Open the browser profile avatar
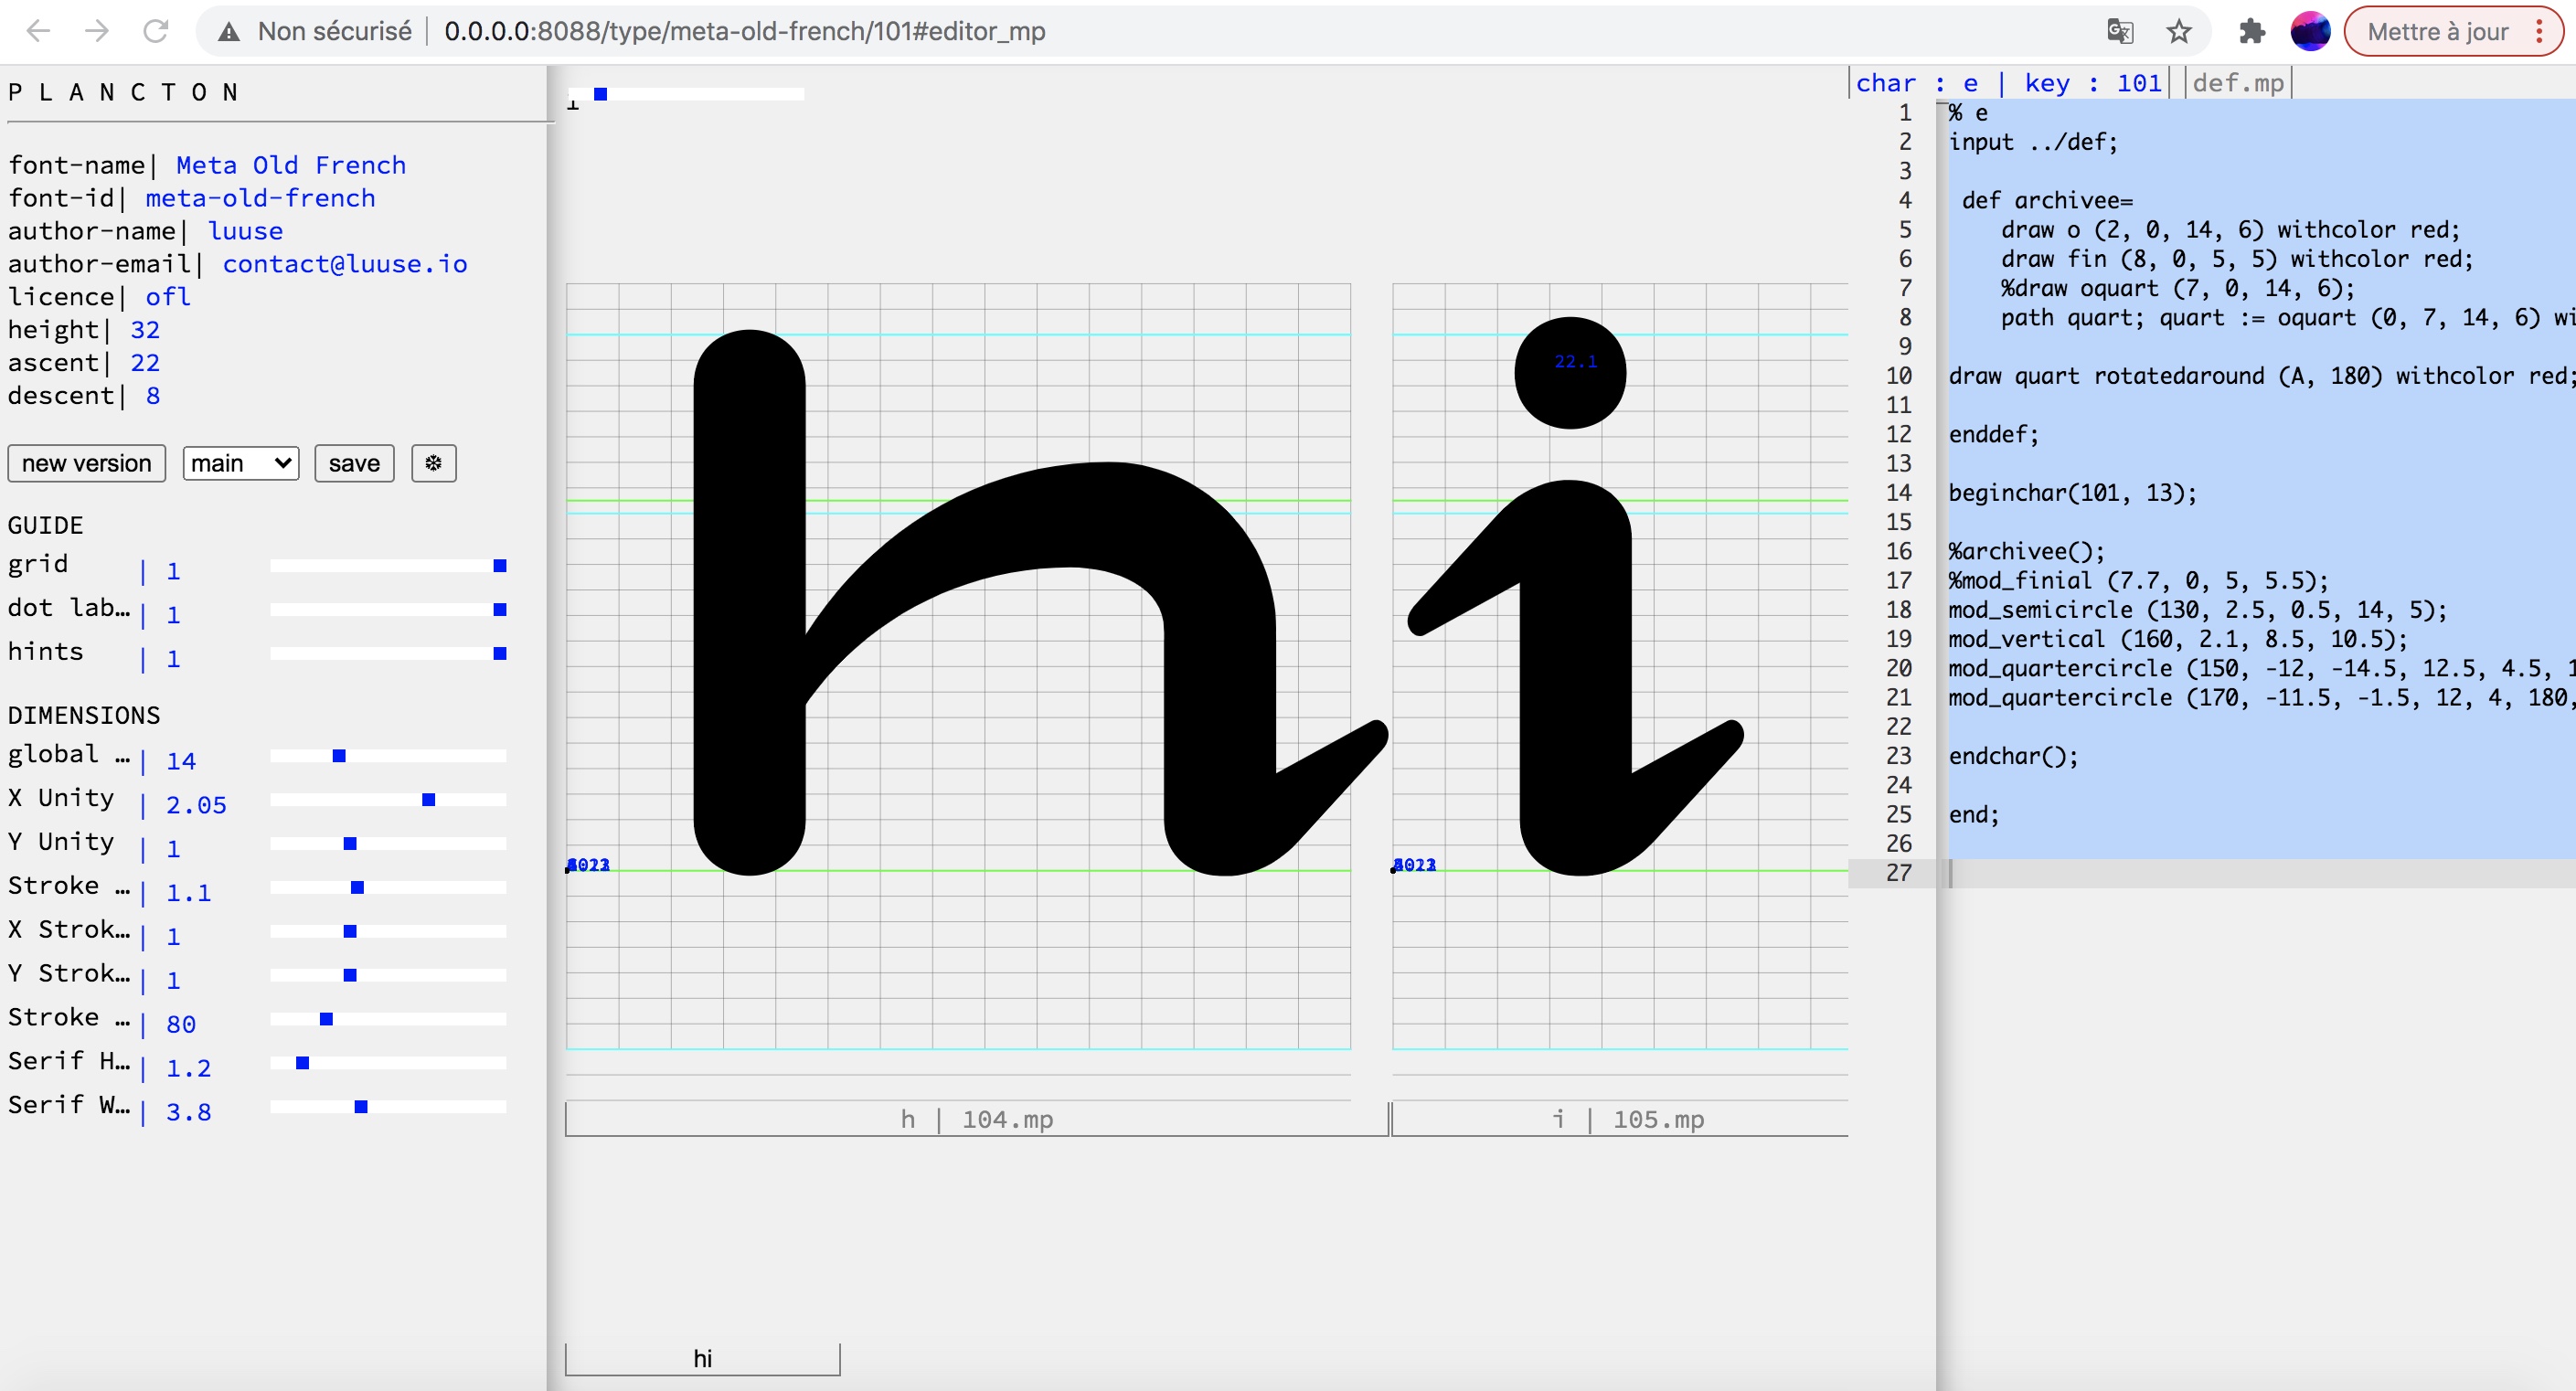The image size is (2576, 1391). click(2310, 31)
